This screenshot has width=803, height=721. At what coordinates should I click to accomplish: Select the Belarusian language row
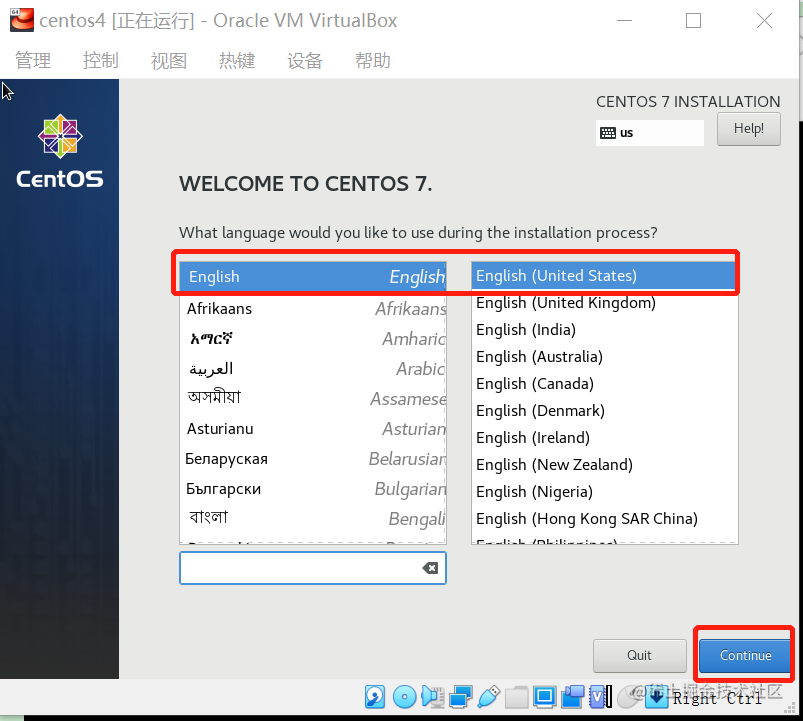pyautogui.click(x=313, y=459)
